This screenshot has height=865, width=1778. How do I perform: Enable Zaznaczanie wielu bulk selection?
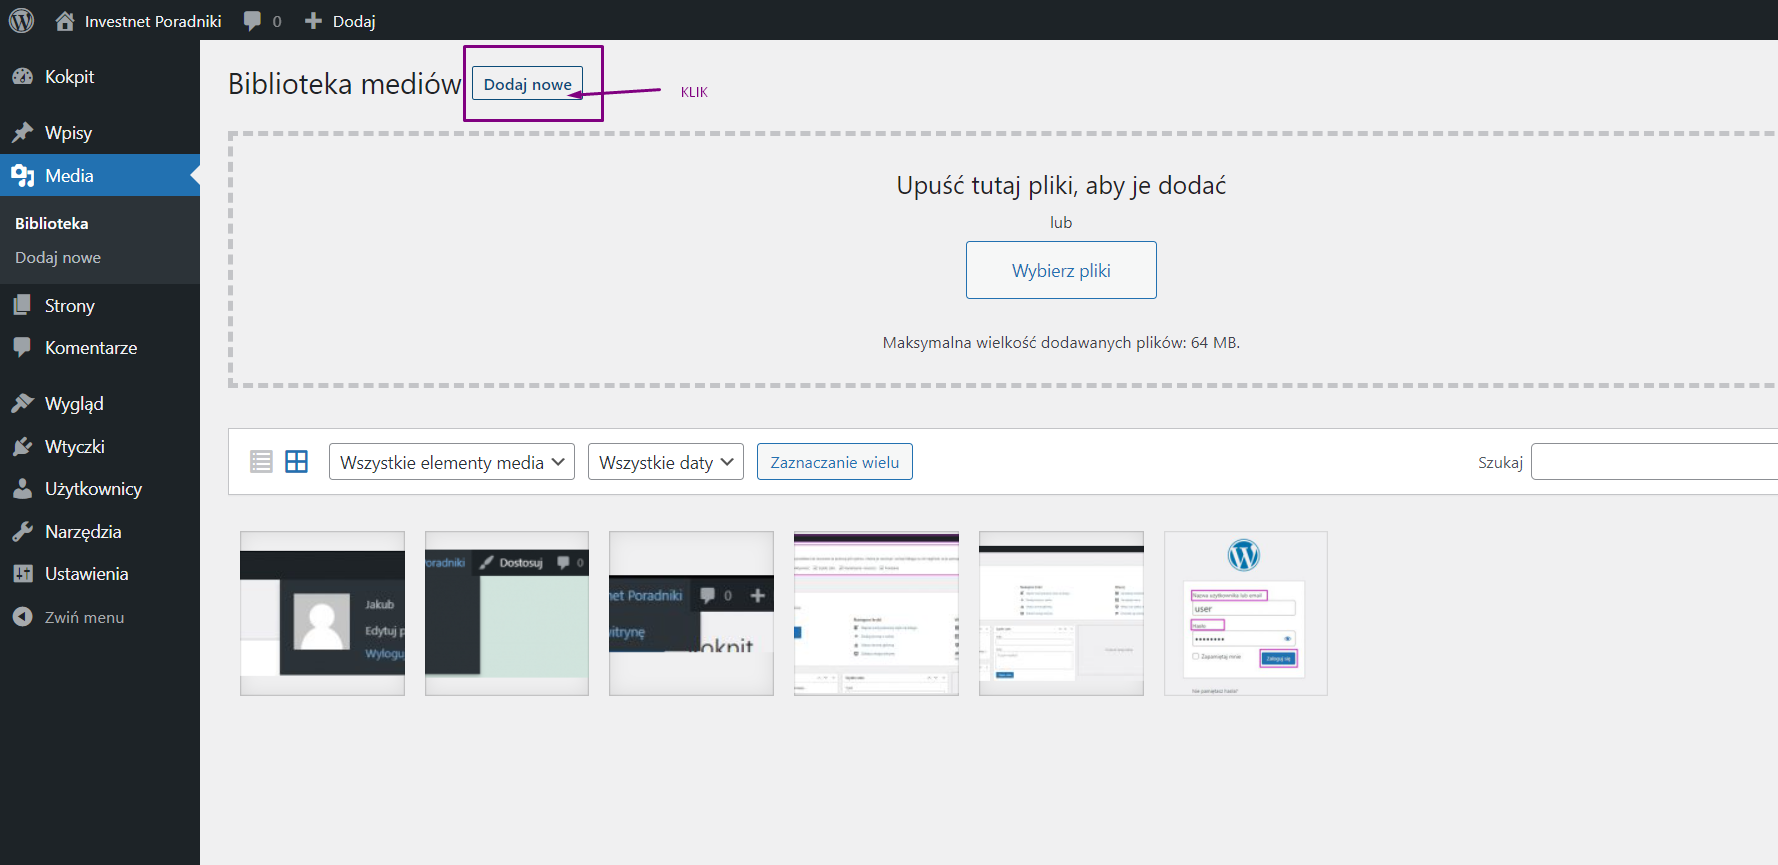pos(834,462)
